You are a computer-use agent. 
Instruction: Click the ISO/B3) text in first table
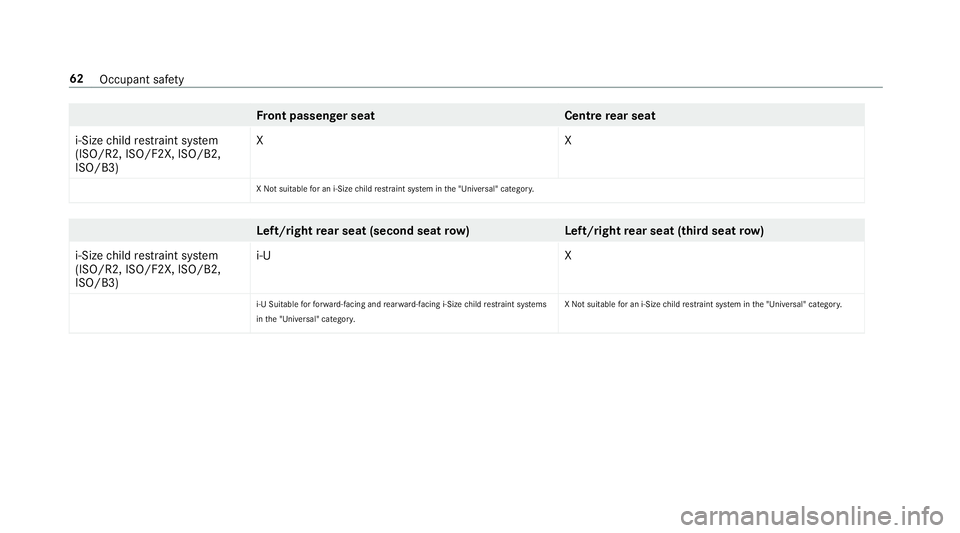point(97,168)
